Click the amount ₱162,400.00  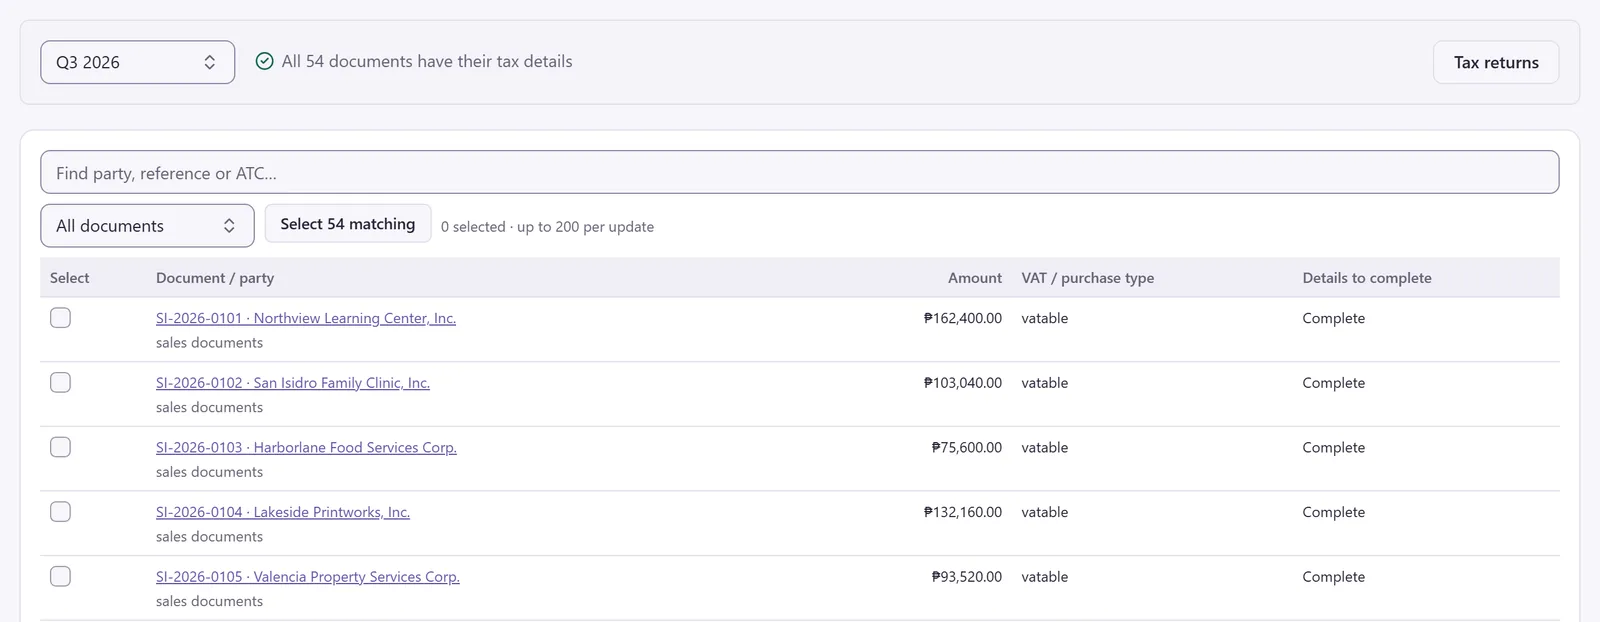(x=963, y=318)
